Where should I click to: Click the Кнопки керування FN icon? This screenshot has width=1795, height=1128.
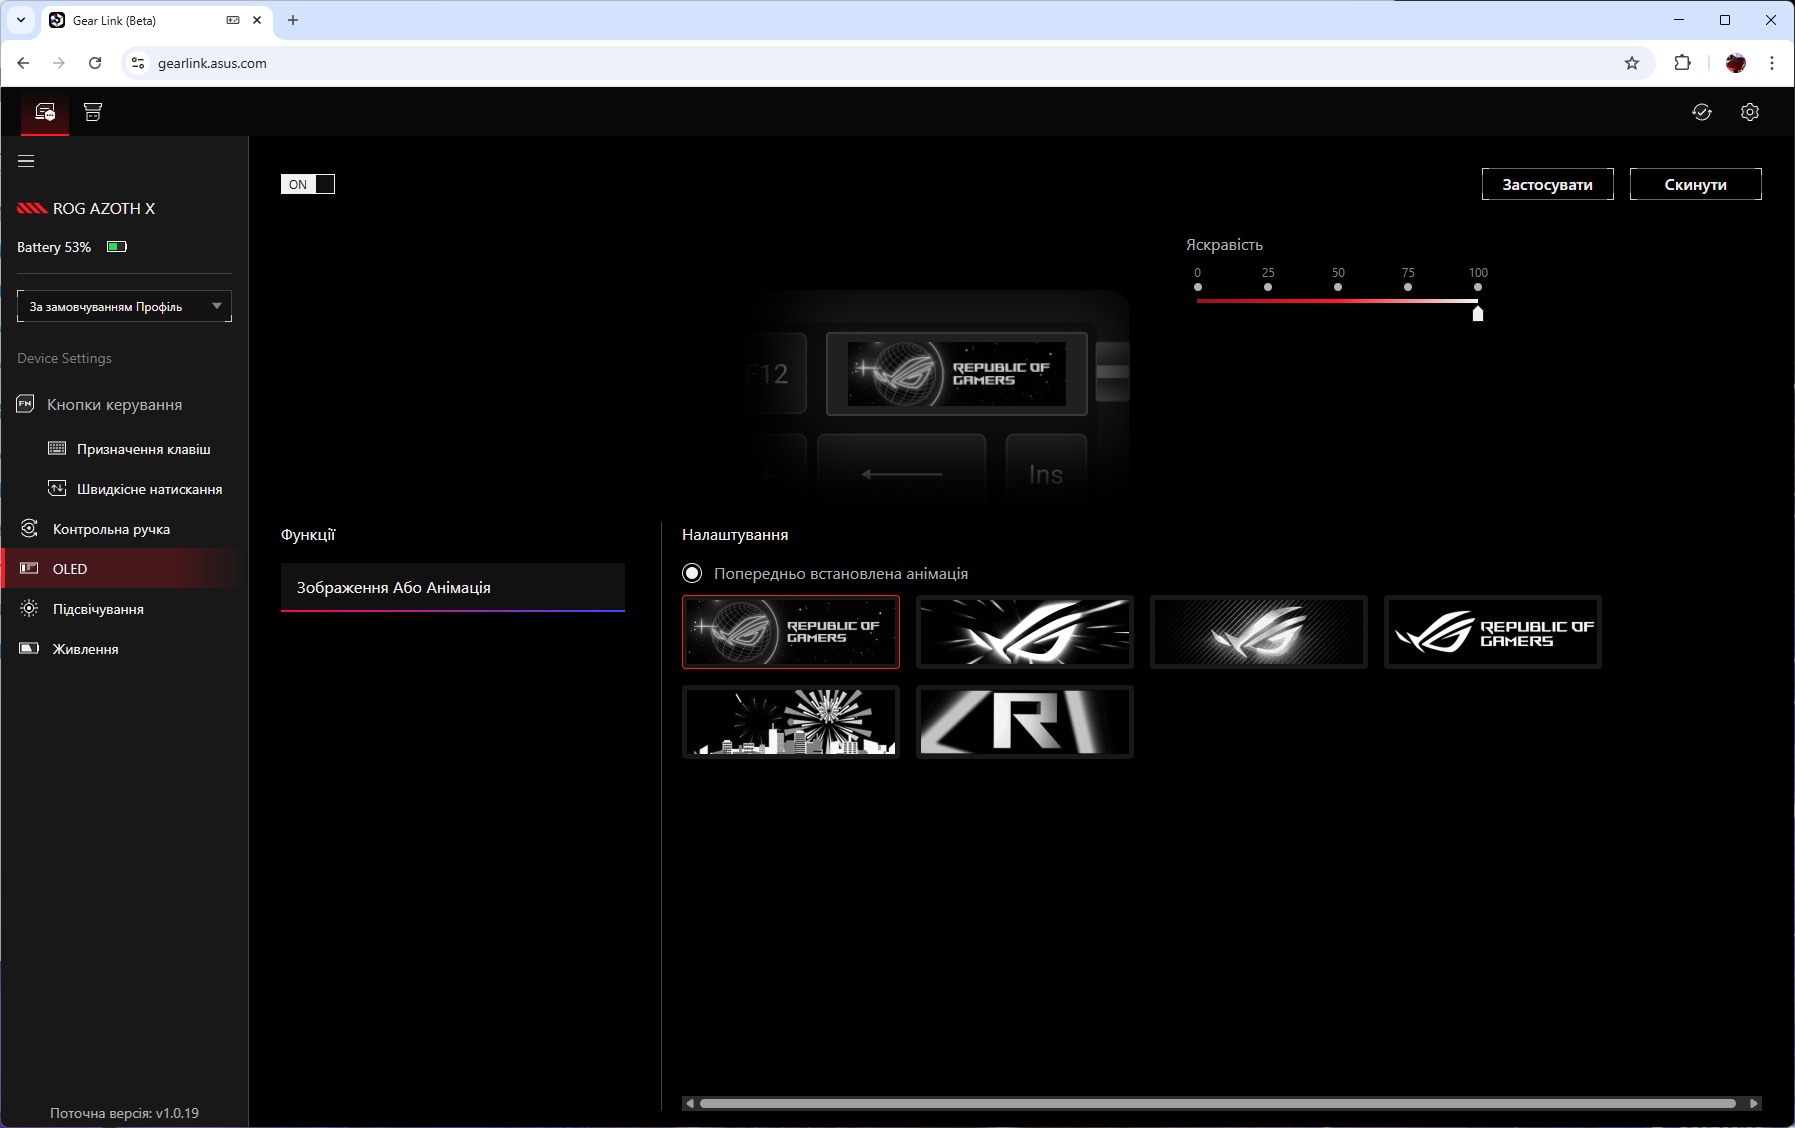point(26,404)
